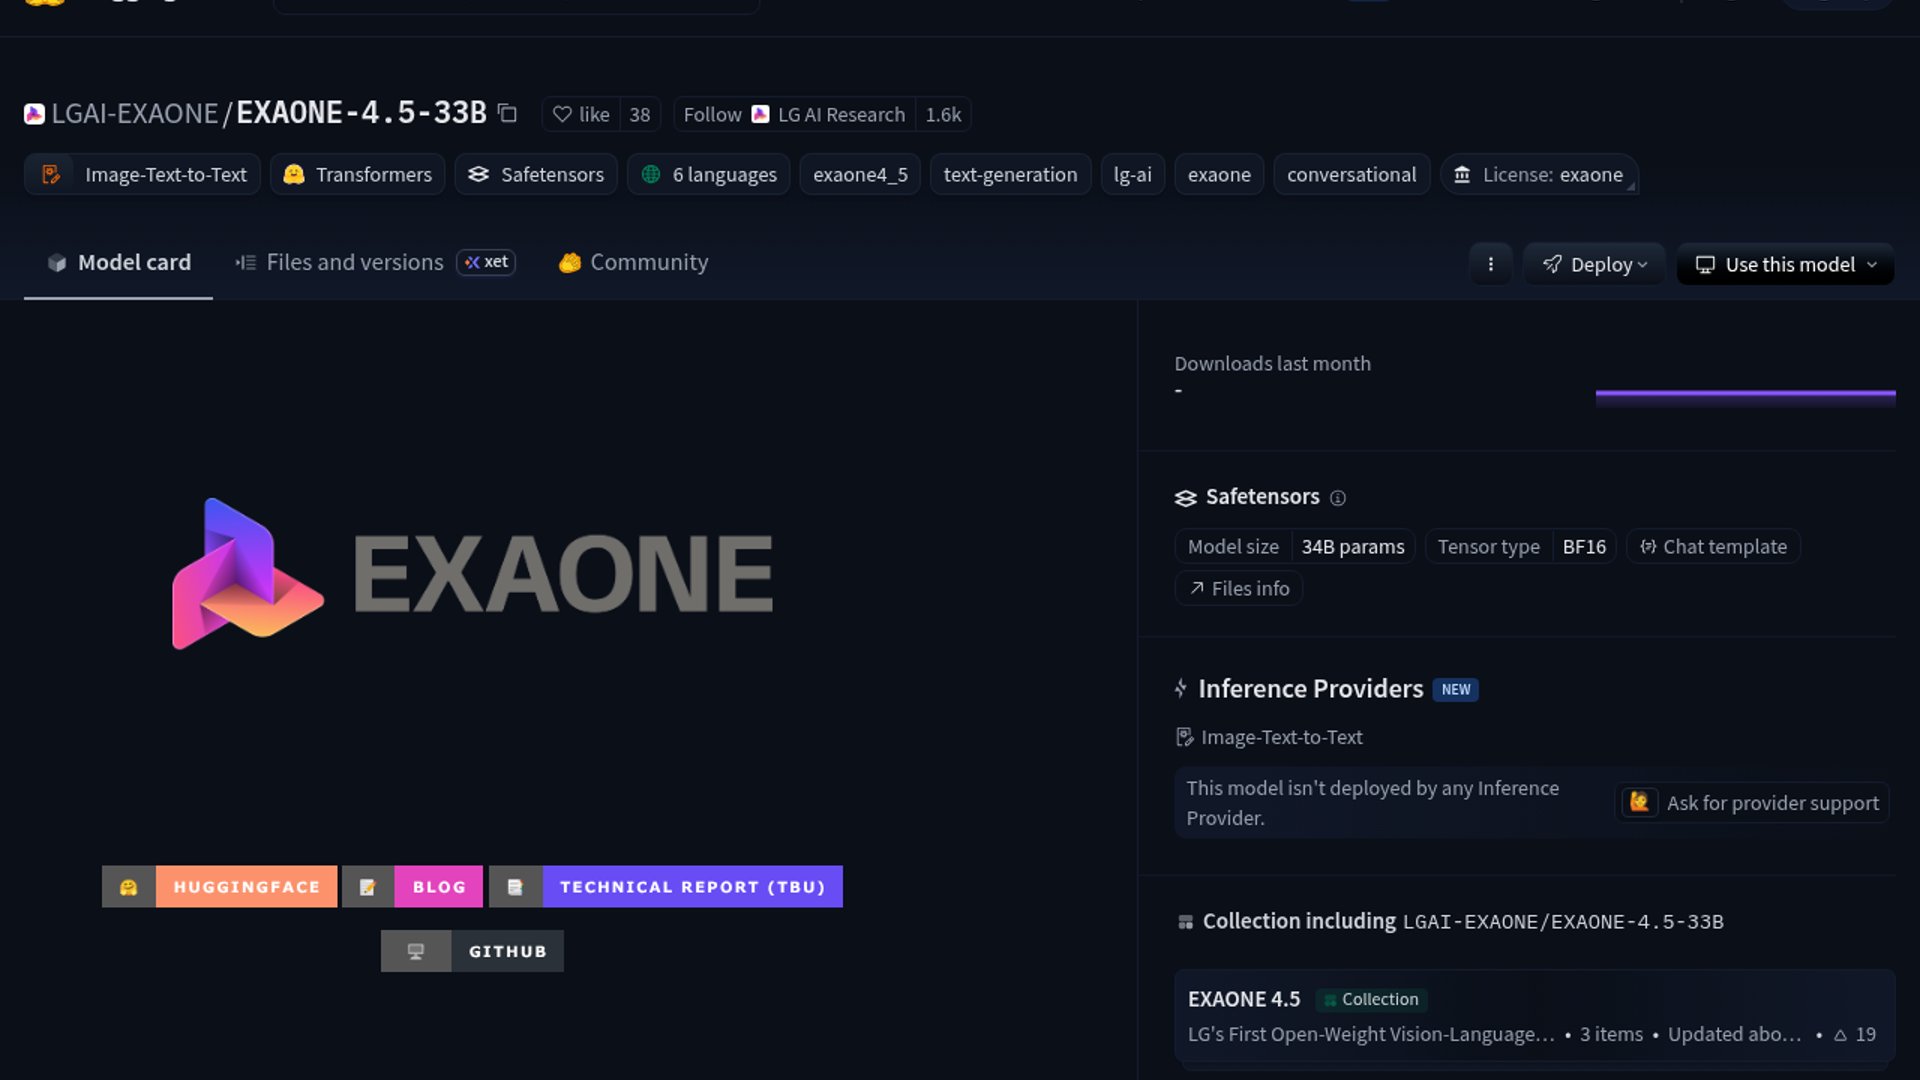Click the Safetensors info icon

point(1338,498)
